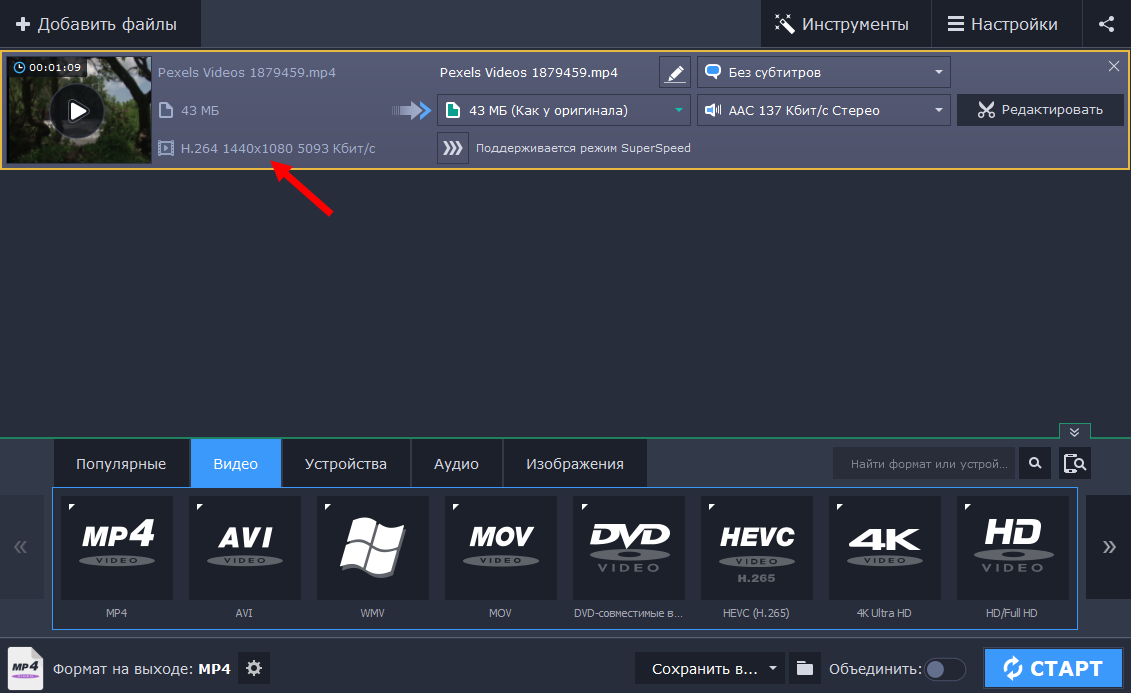Switch to the Аудио tab

click(x=456, y=464)
